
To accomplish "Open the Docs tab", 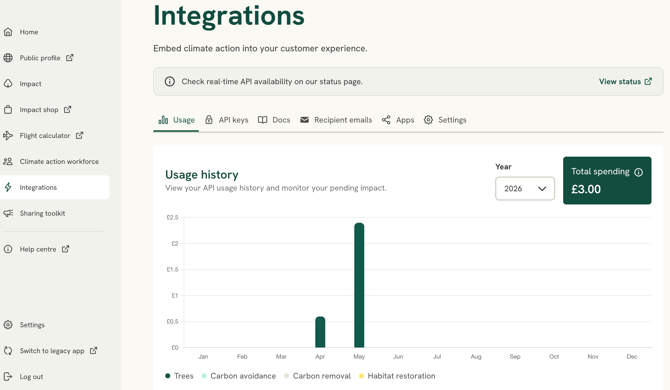I will (274, 120).
